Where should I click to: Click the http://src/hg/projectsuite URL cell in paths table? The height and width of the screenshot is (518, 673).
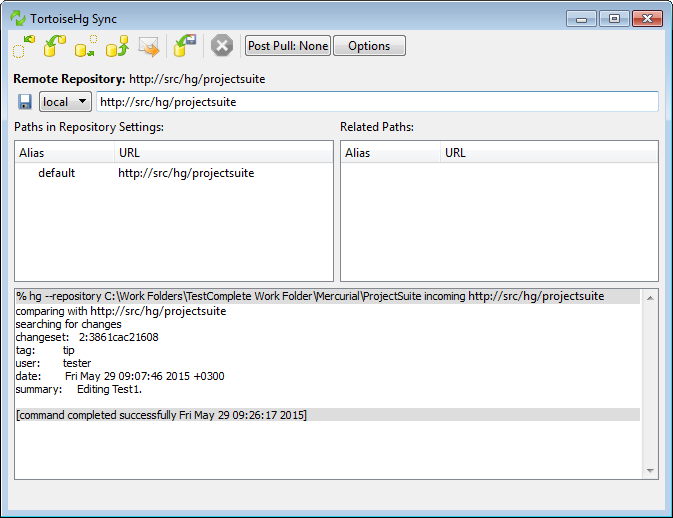click(186, 173)
